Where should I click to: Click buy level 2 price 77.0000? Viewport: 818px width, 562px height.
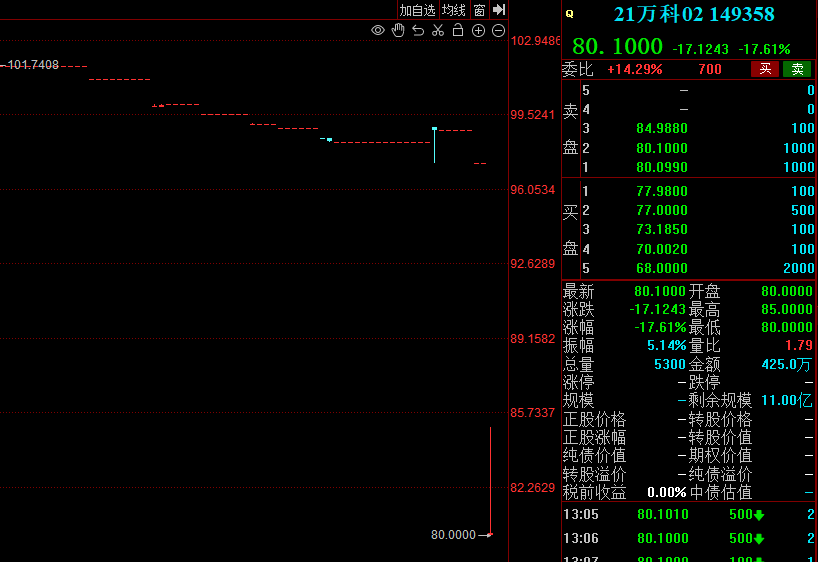click(661, 210)
